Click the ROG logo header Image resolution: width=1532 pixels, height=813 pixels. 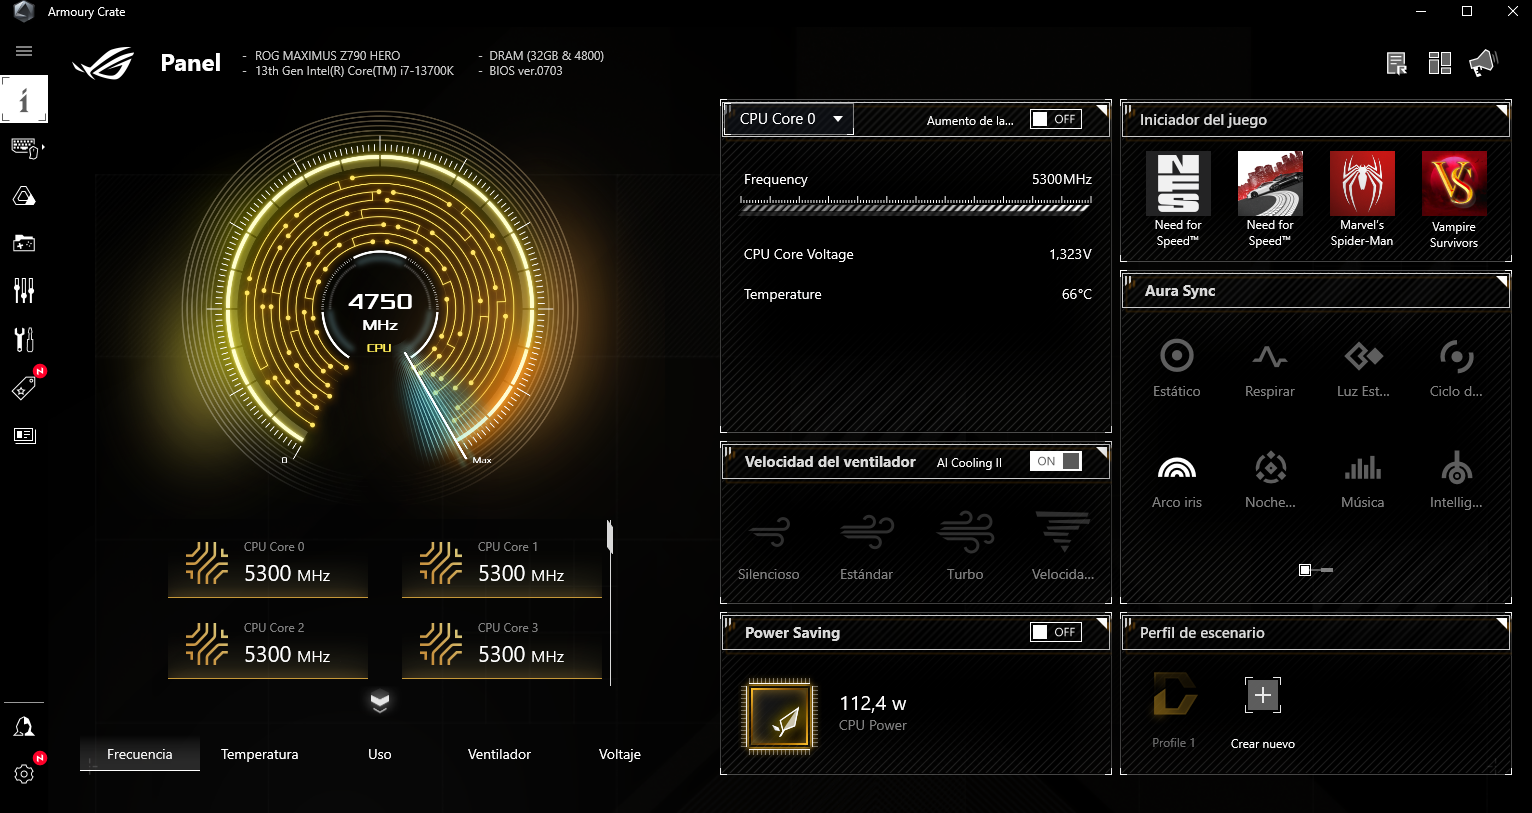103,64
